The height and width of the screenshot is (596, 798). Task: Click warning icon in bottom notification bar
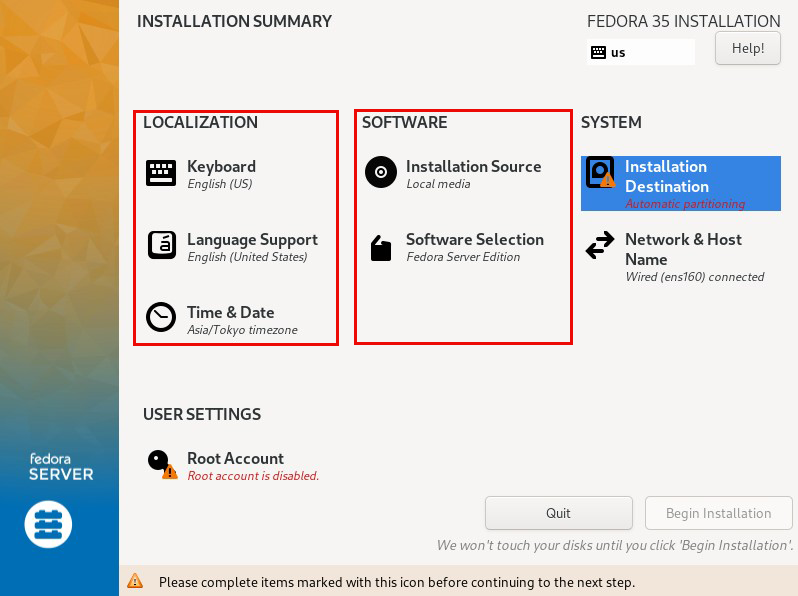point(135,581)
